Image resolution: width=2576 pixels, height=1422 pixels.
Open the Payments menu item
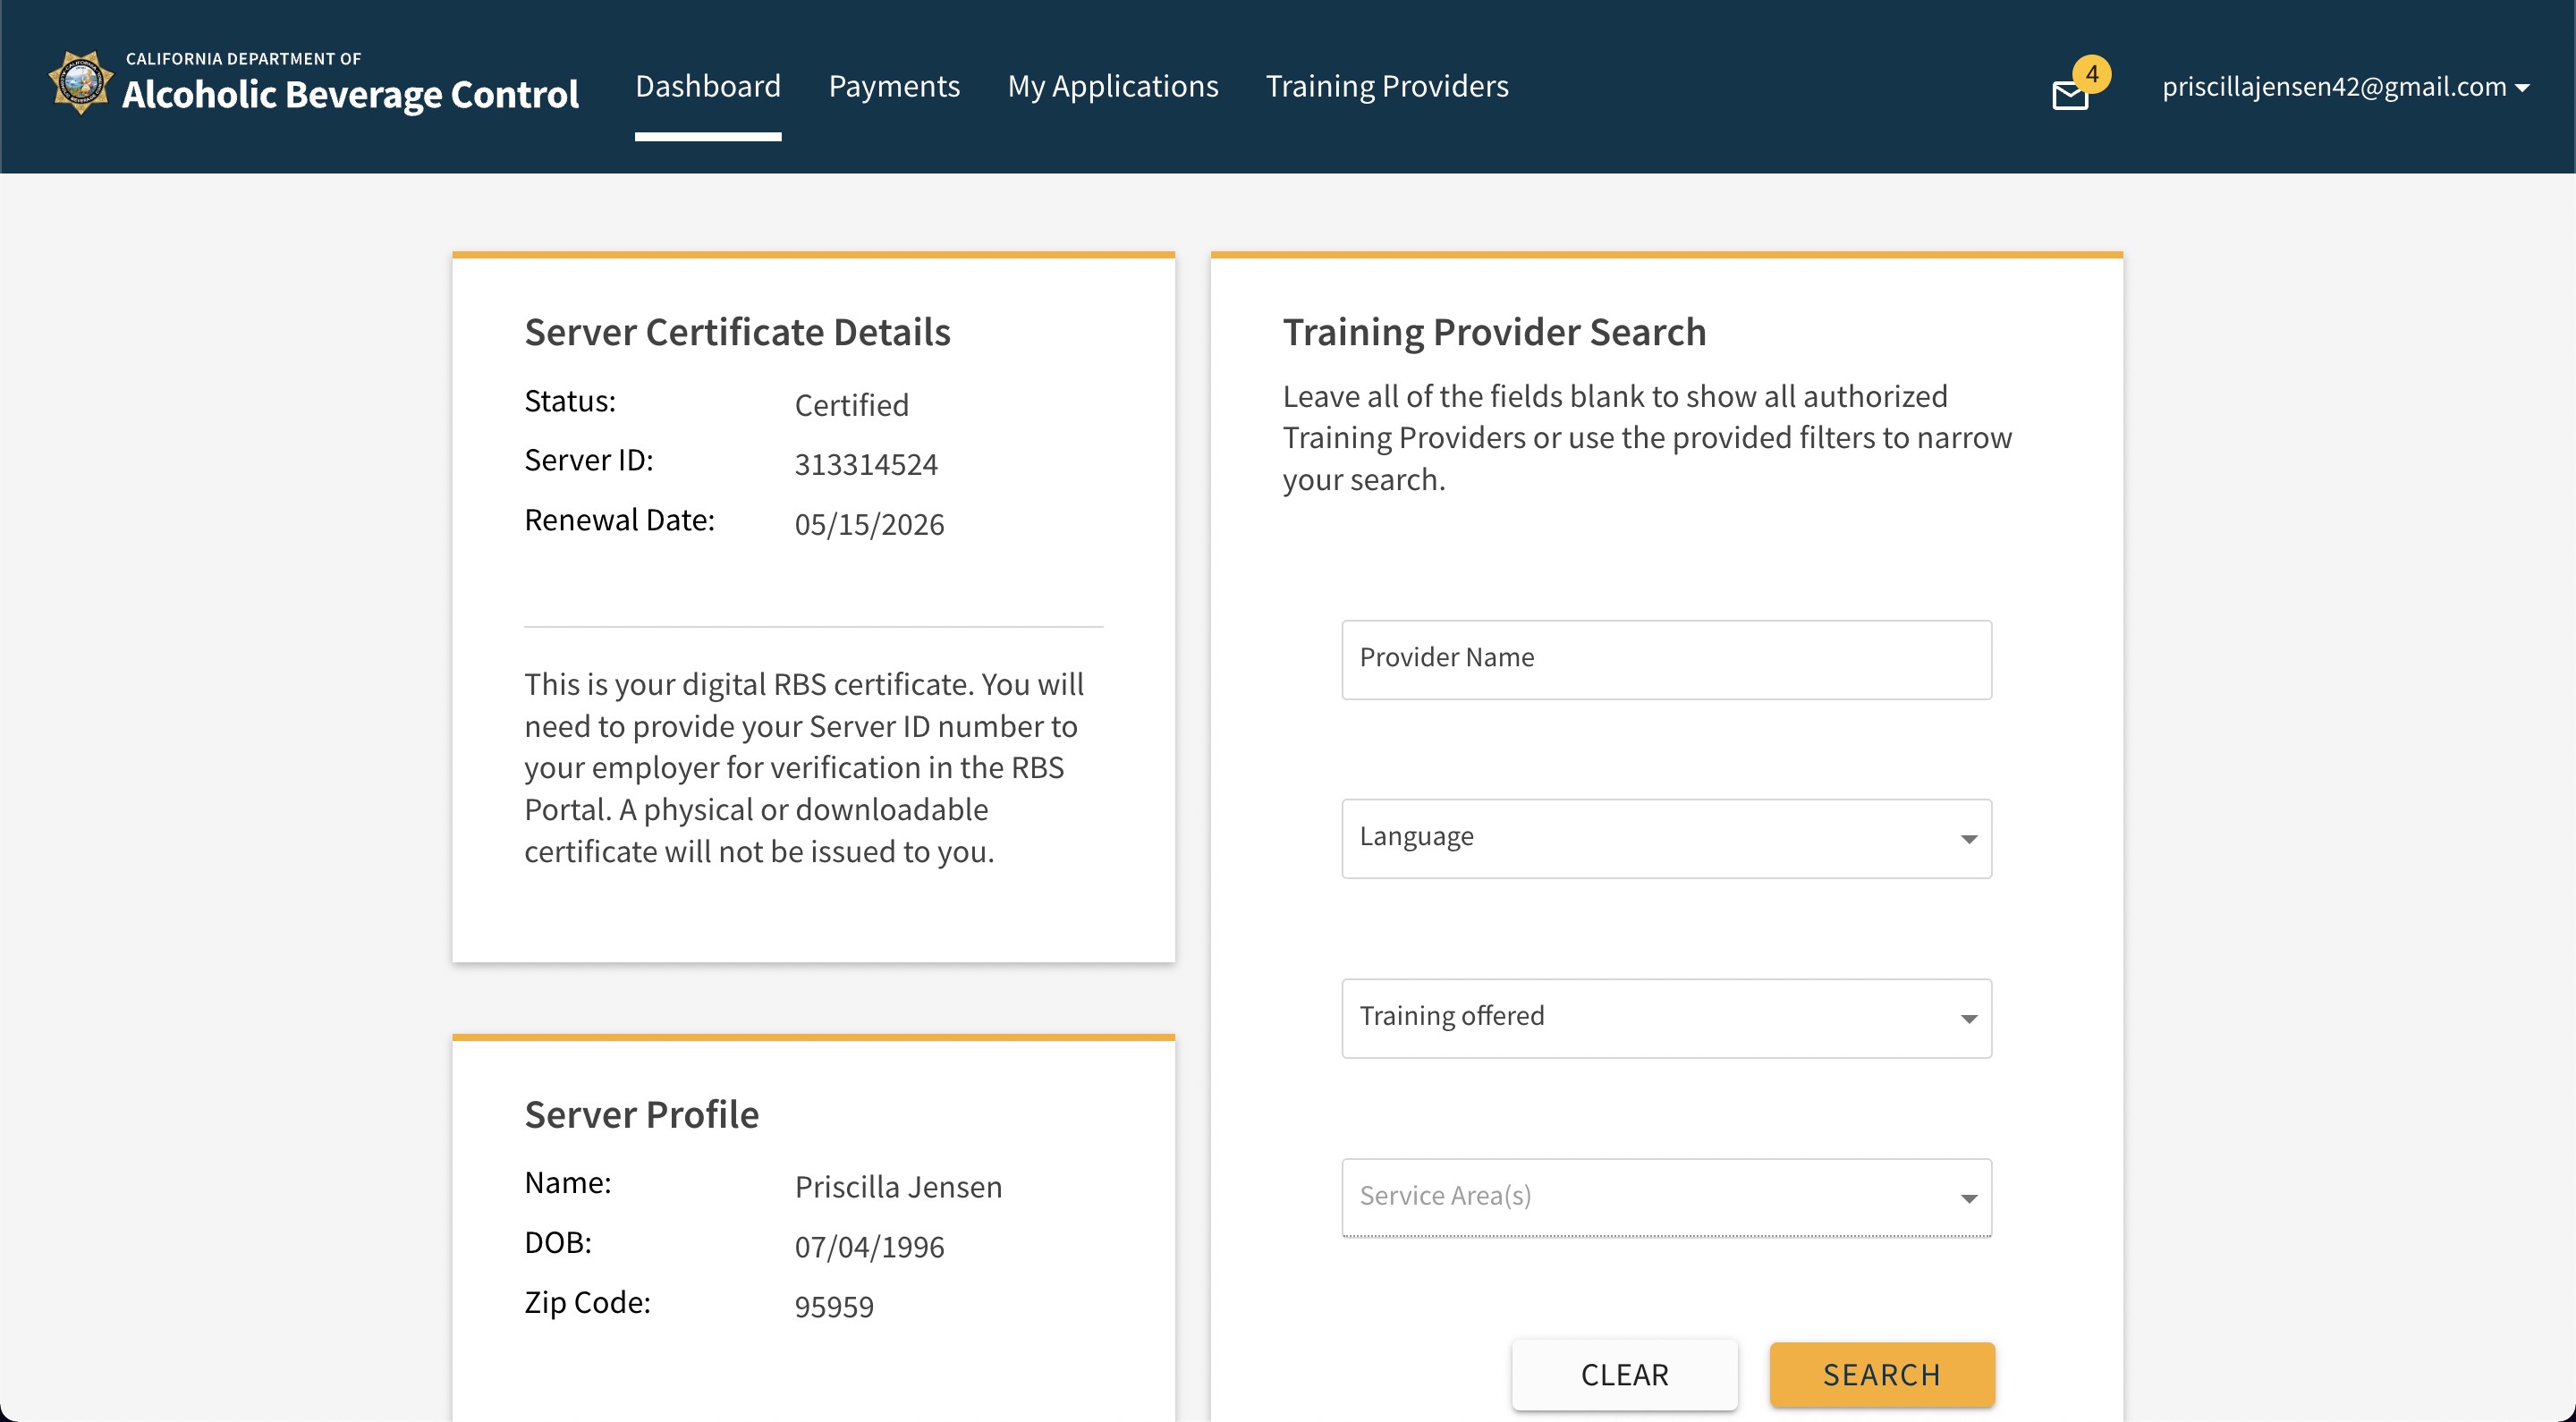[893, 86]
